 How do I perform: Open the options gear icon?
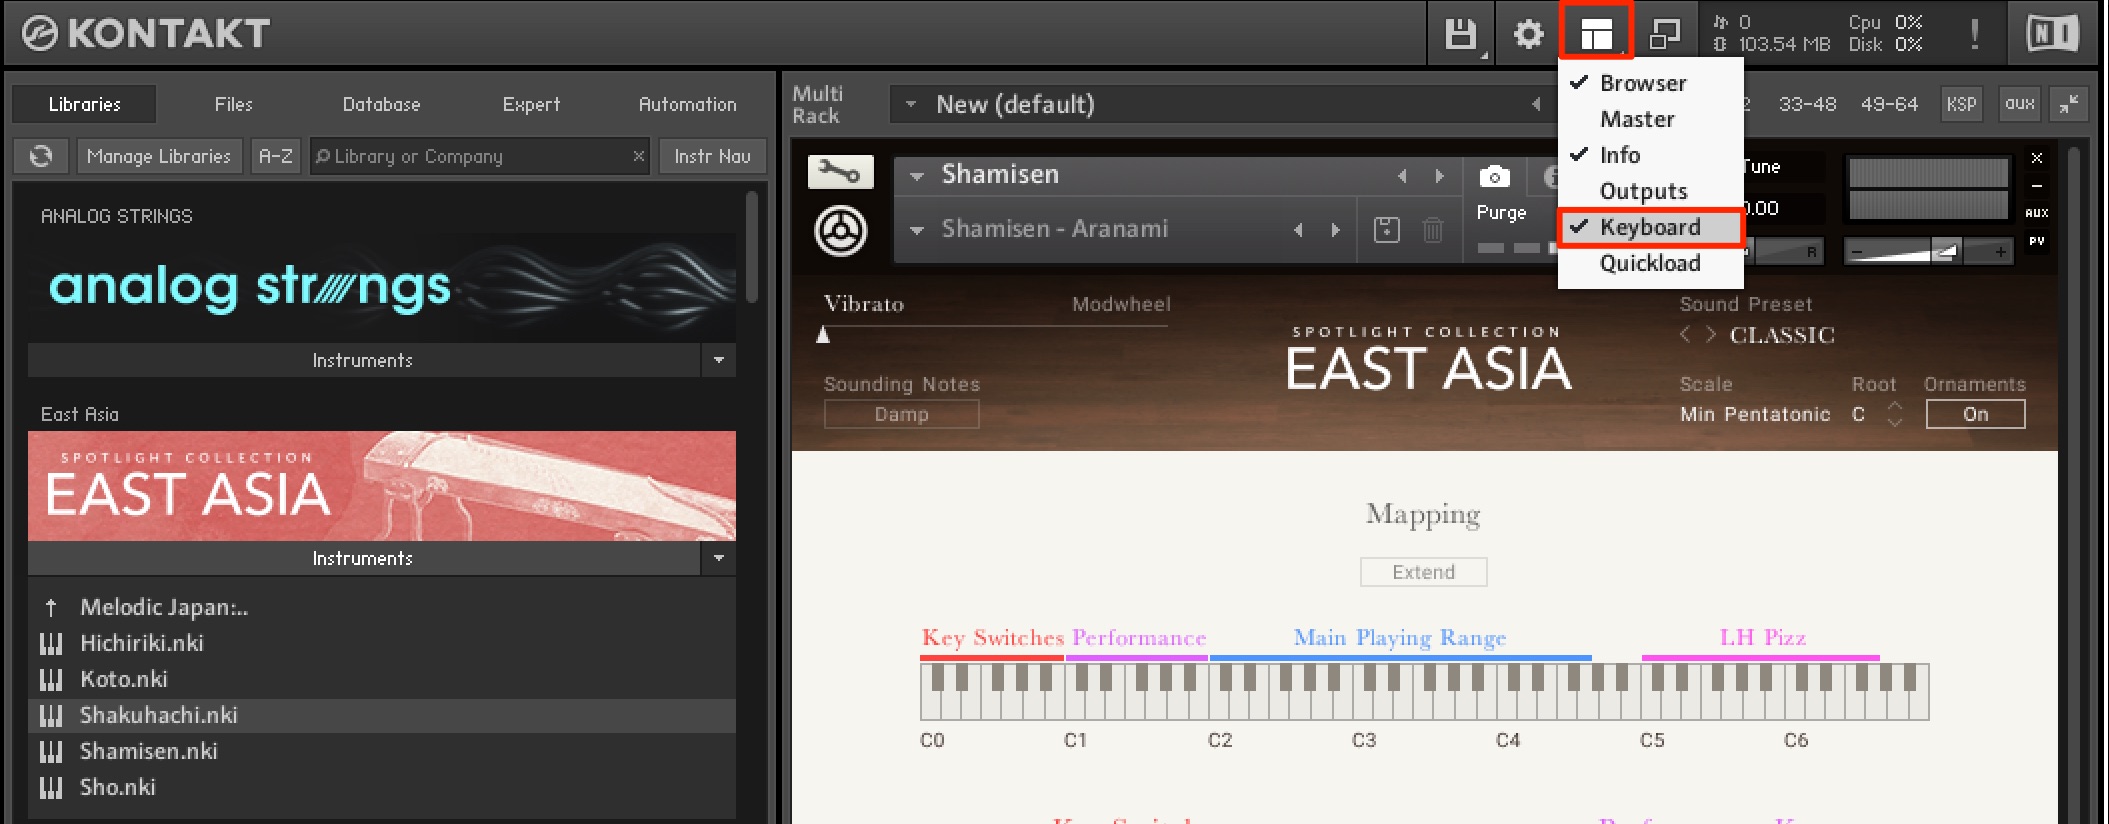1528,34
